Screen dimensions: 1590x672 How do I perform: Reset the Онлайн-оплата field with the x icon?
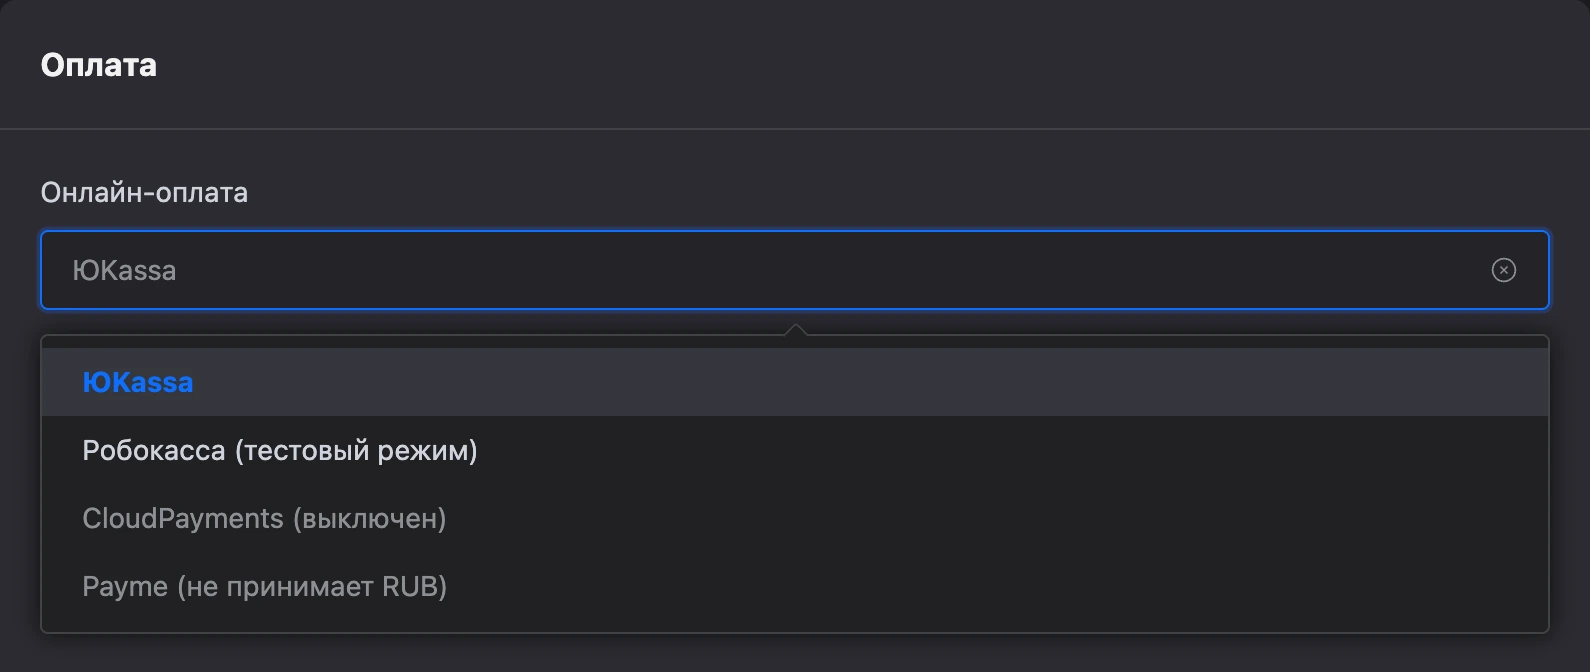pos(1503,270)
